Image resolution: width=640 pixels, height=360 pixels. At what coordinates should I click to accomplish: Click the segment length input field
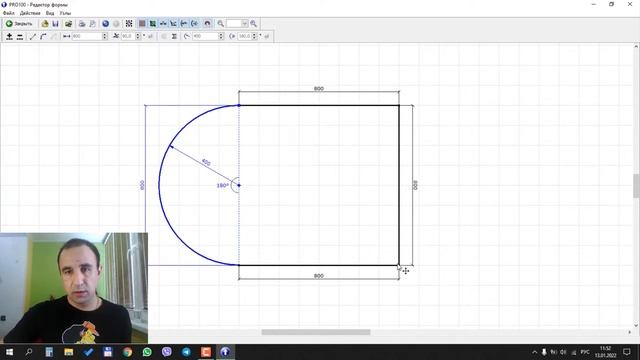pos(87,36)
